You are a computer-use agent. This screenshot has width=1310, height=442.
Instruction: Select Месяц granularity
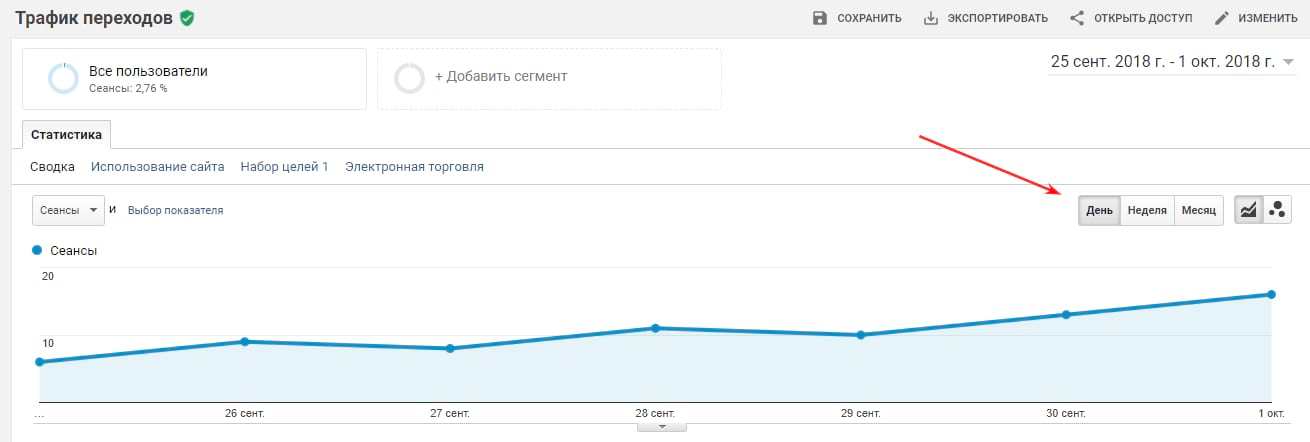coord(1199,210)
